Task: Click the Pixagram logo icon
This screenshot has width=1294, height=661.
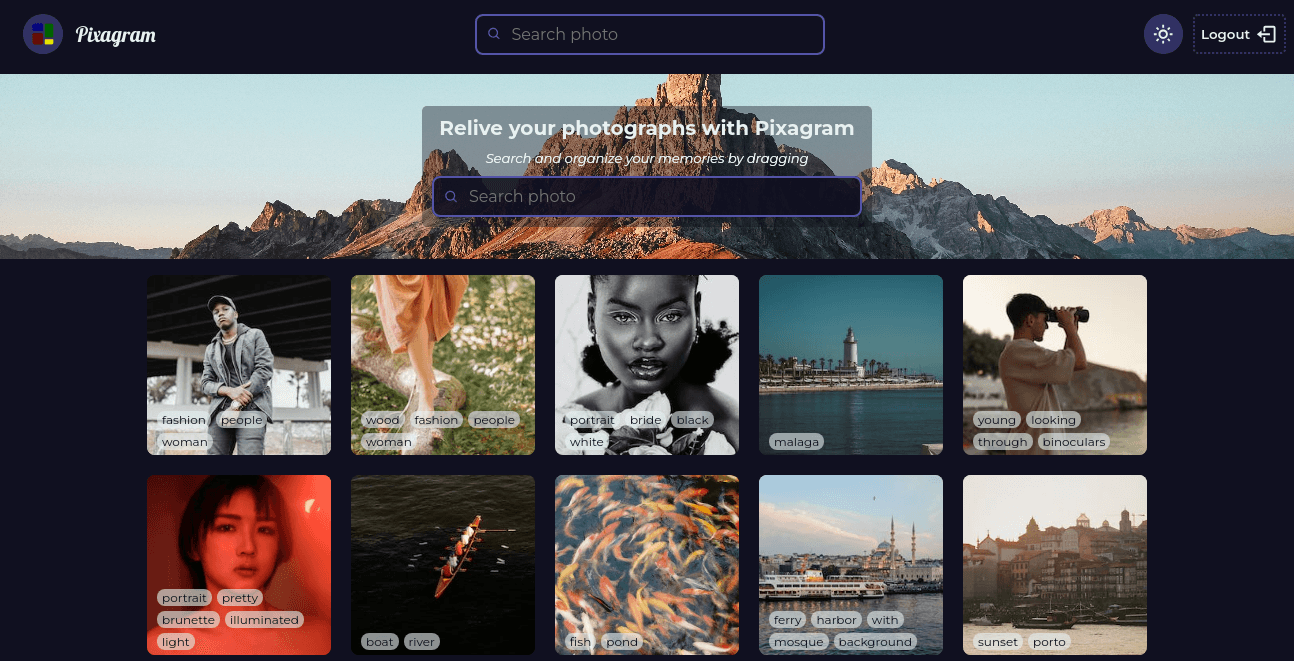Action: tap(43, 35)
